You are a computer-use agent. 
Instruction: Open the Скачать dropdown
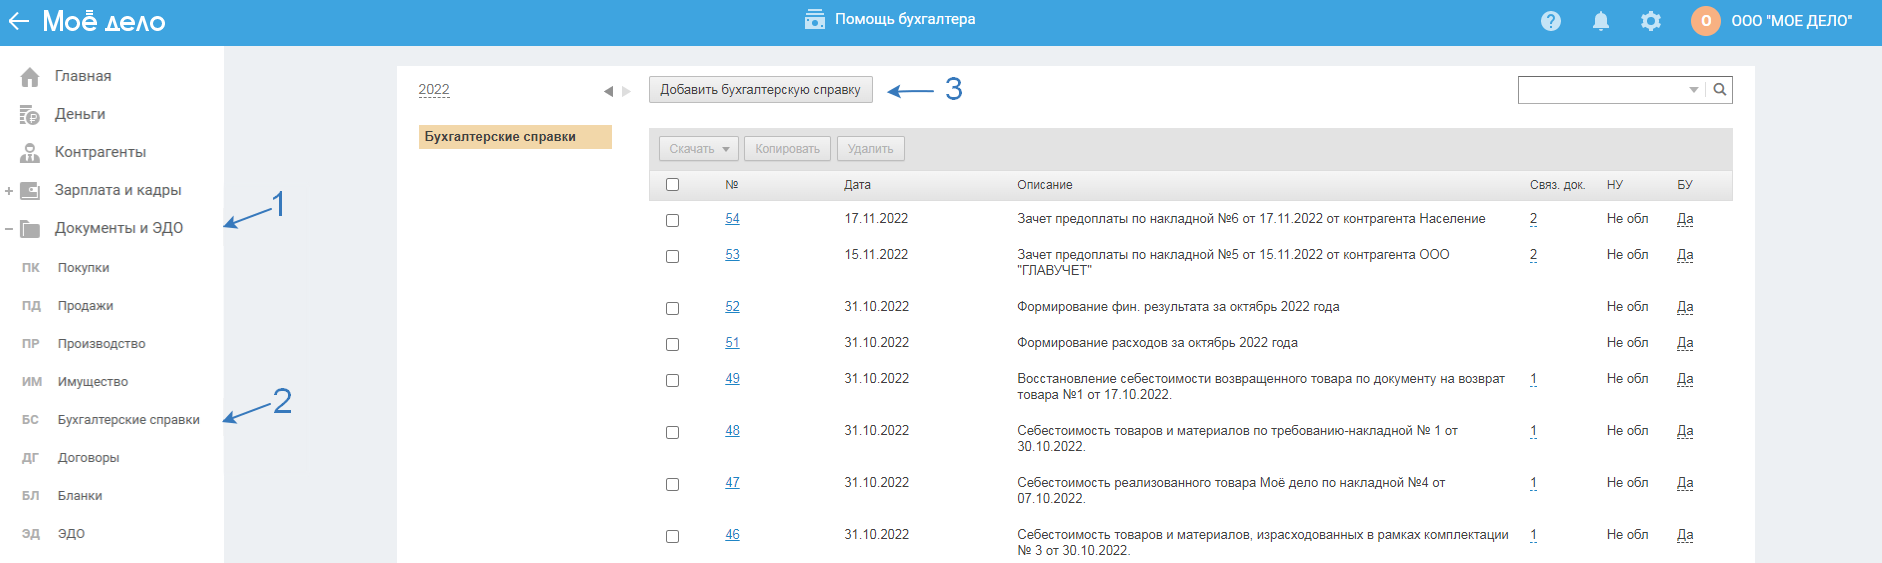point(699,149)
